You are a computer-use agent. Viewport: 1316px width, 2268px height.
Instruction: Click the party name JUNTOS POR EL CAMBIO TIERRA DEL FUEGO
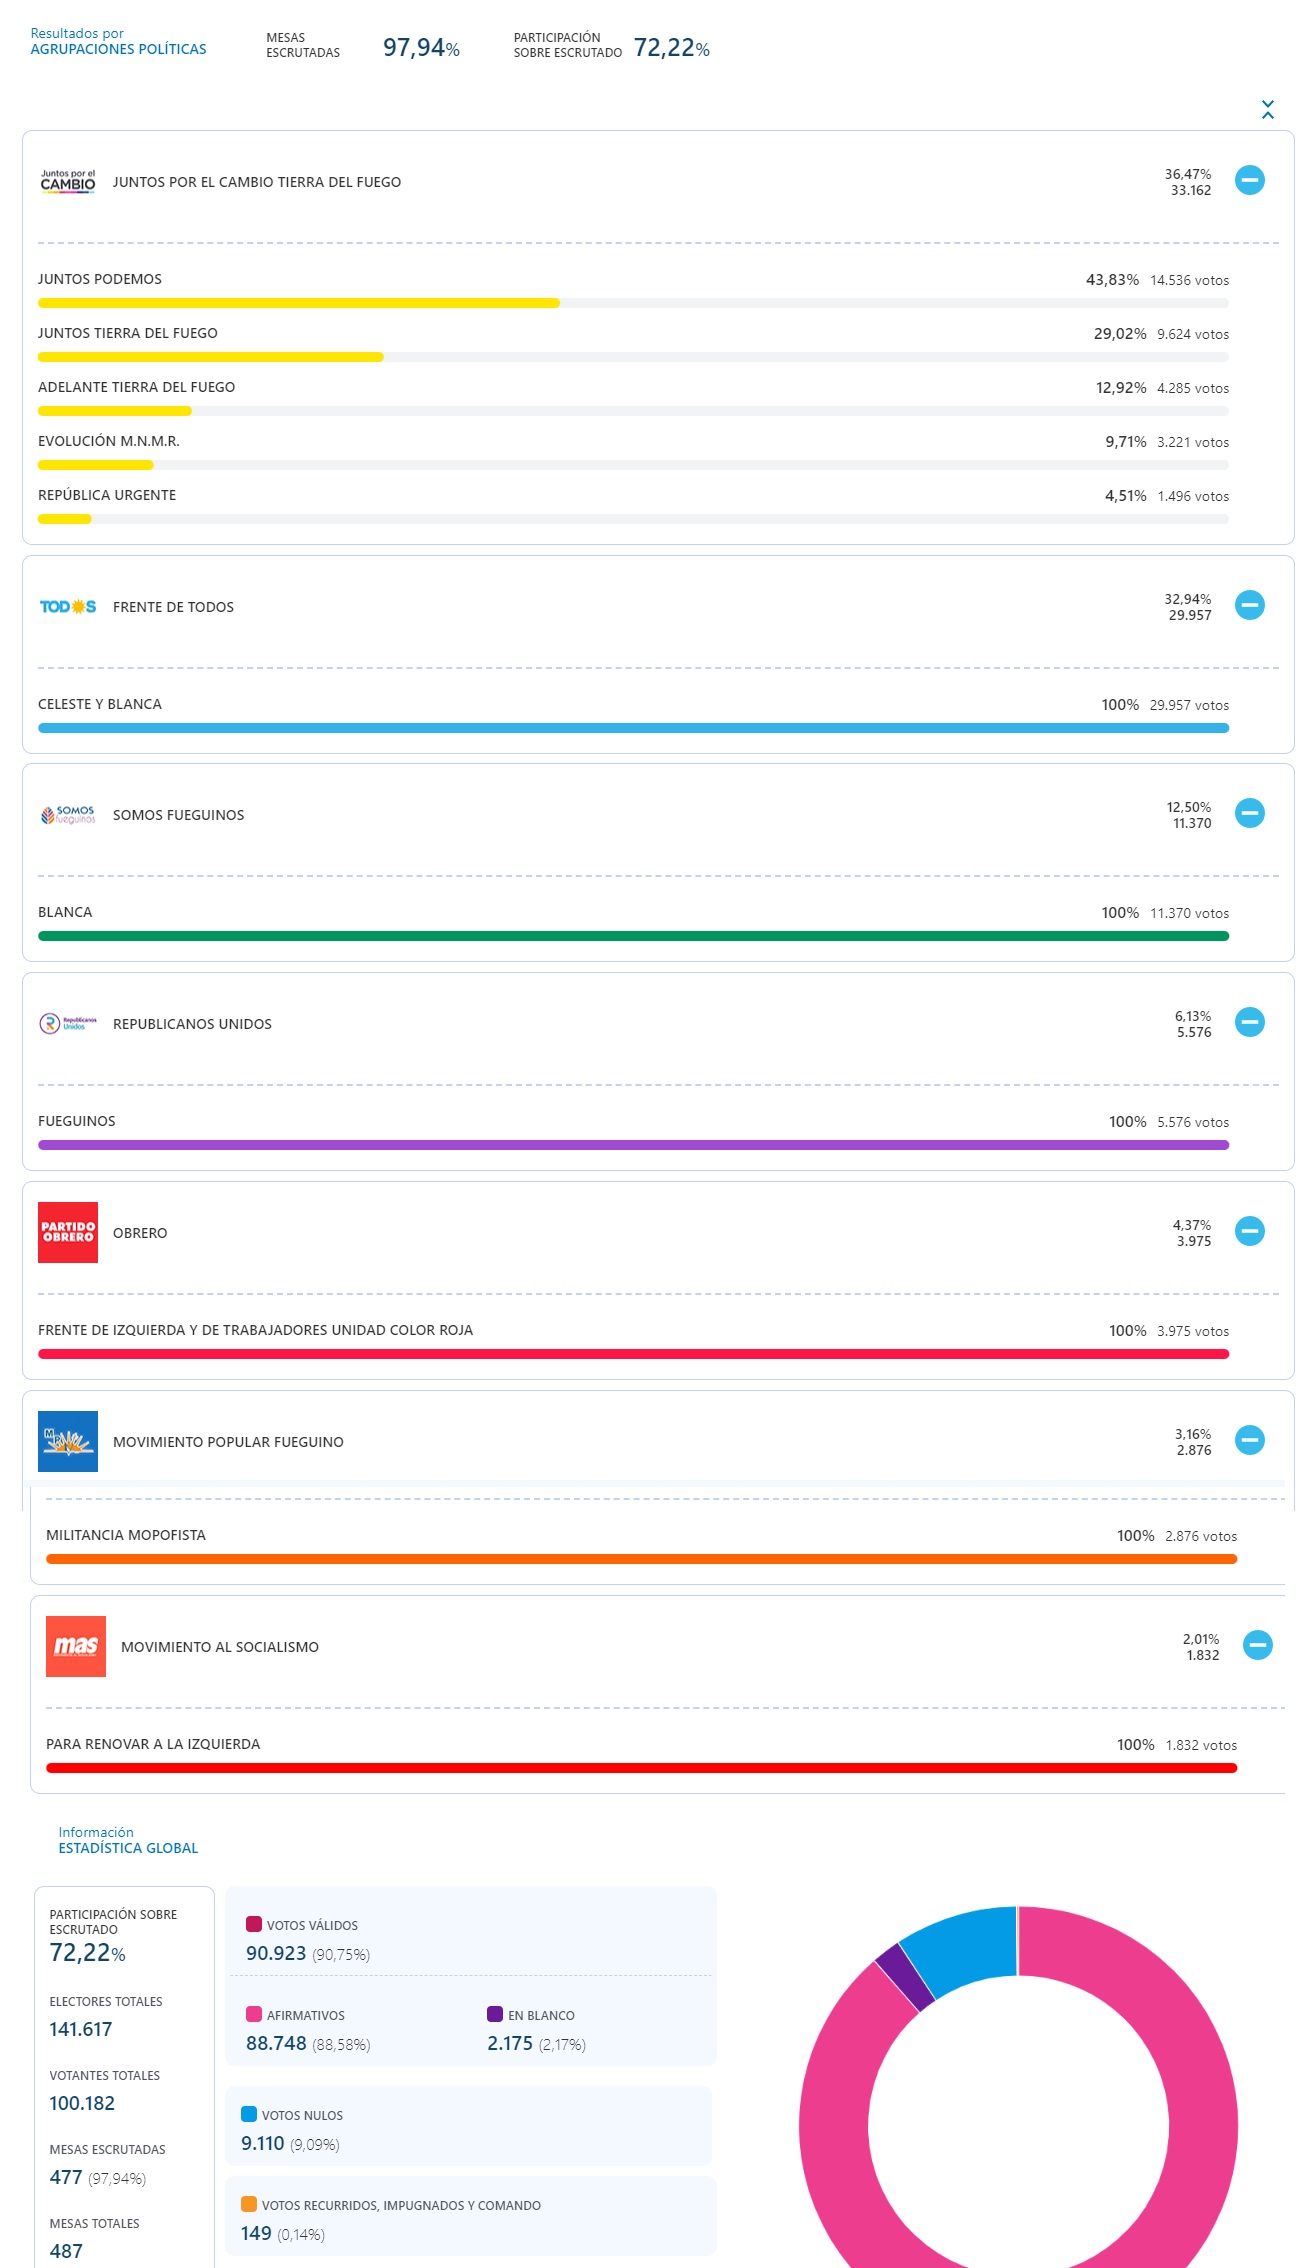(x=257, y=182)
